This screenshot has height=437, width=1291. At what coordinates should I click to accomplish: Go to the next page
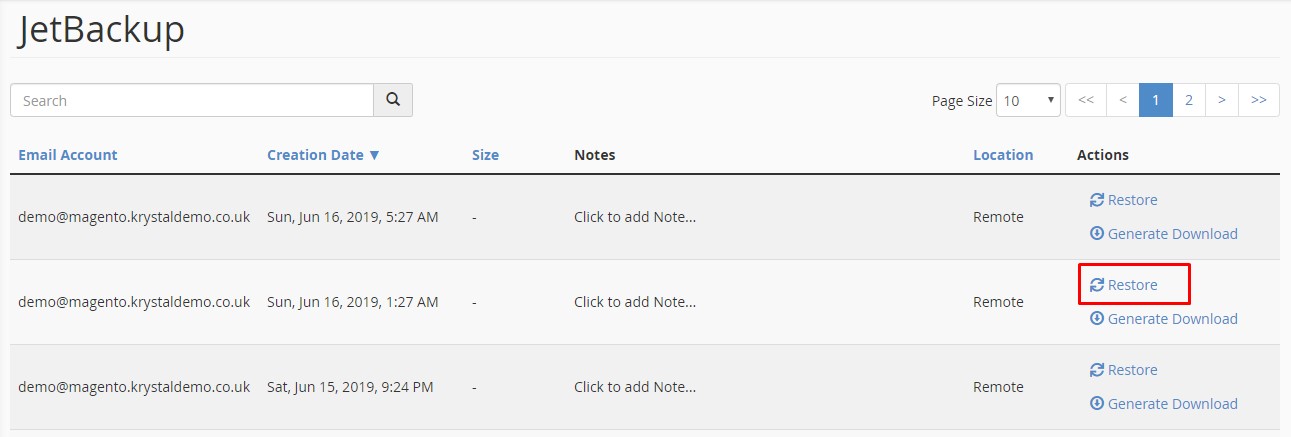click(1222, 100)
